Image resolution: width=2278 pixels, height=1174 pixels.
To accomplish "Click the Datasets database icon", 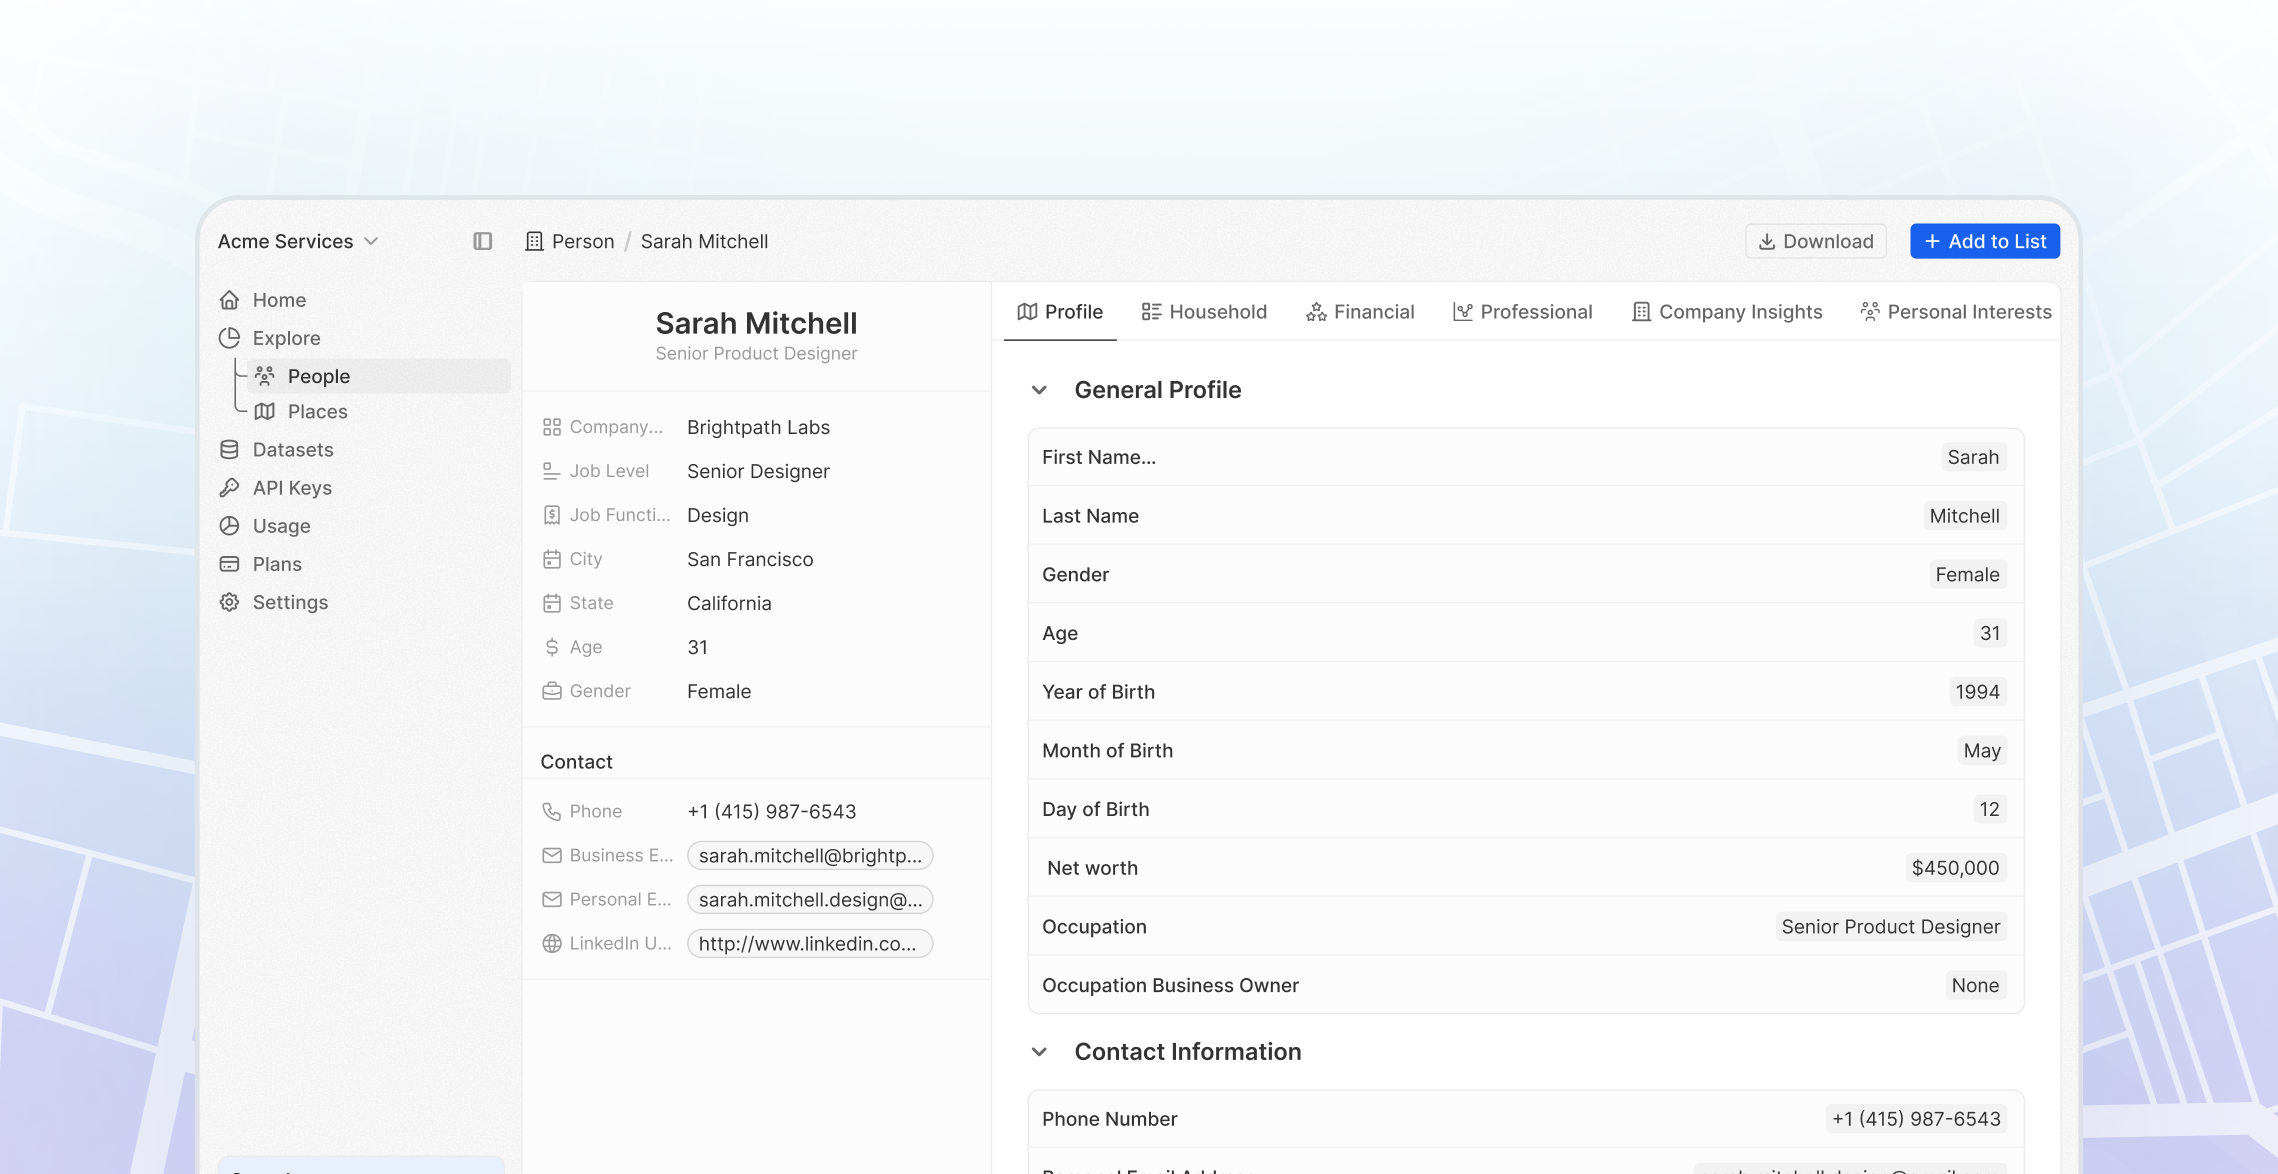I will tap(230, 450).
